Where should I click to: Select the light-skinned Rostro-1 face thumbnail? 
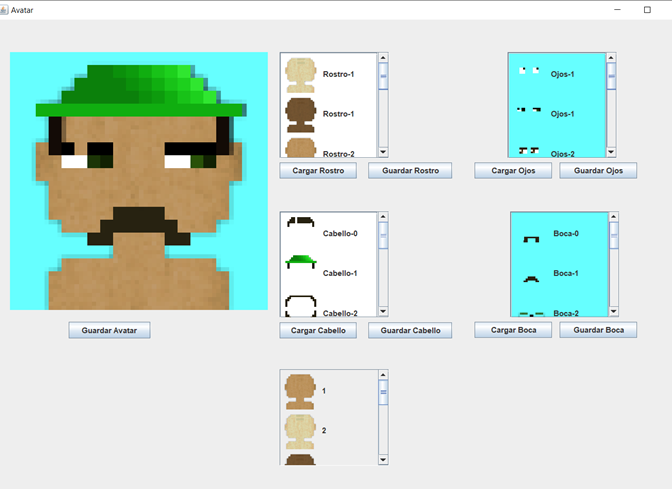(301, 75)
